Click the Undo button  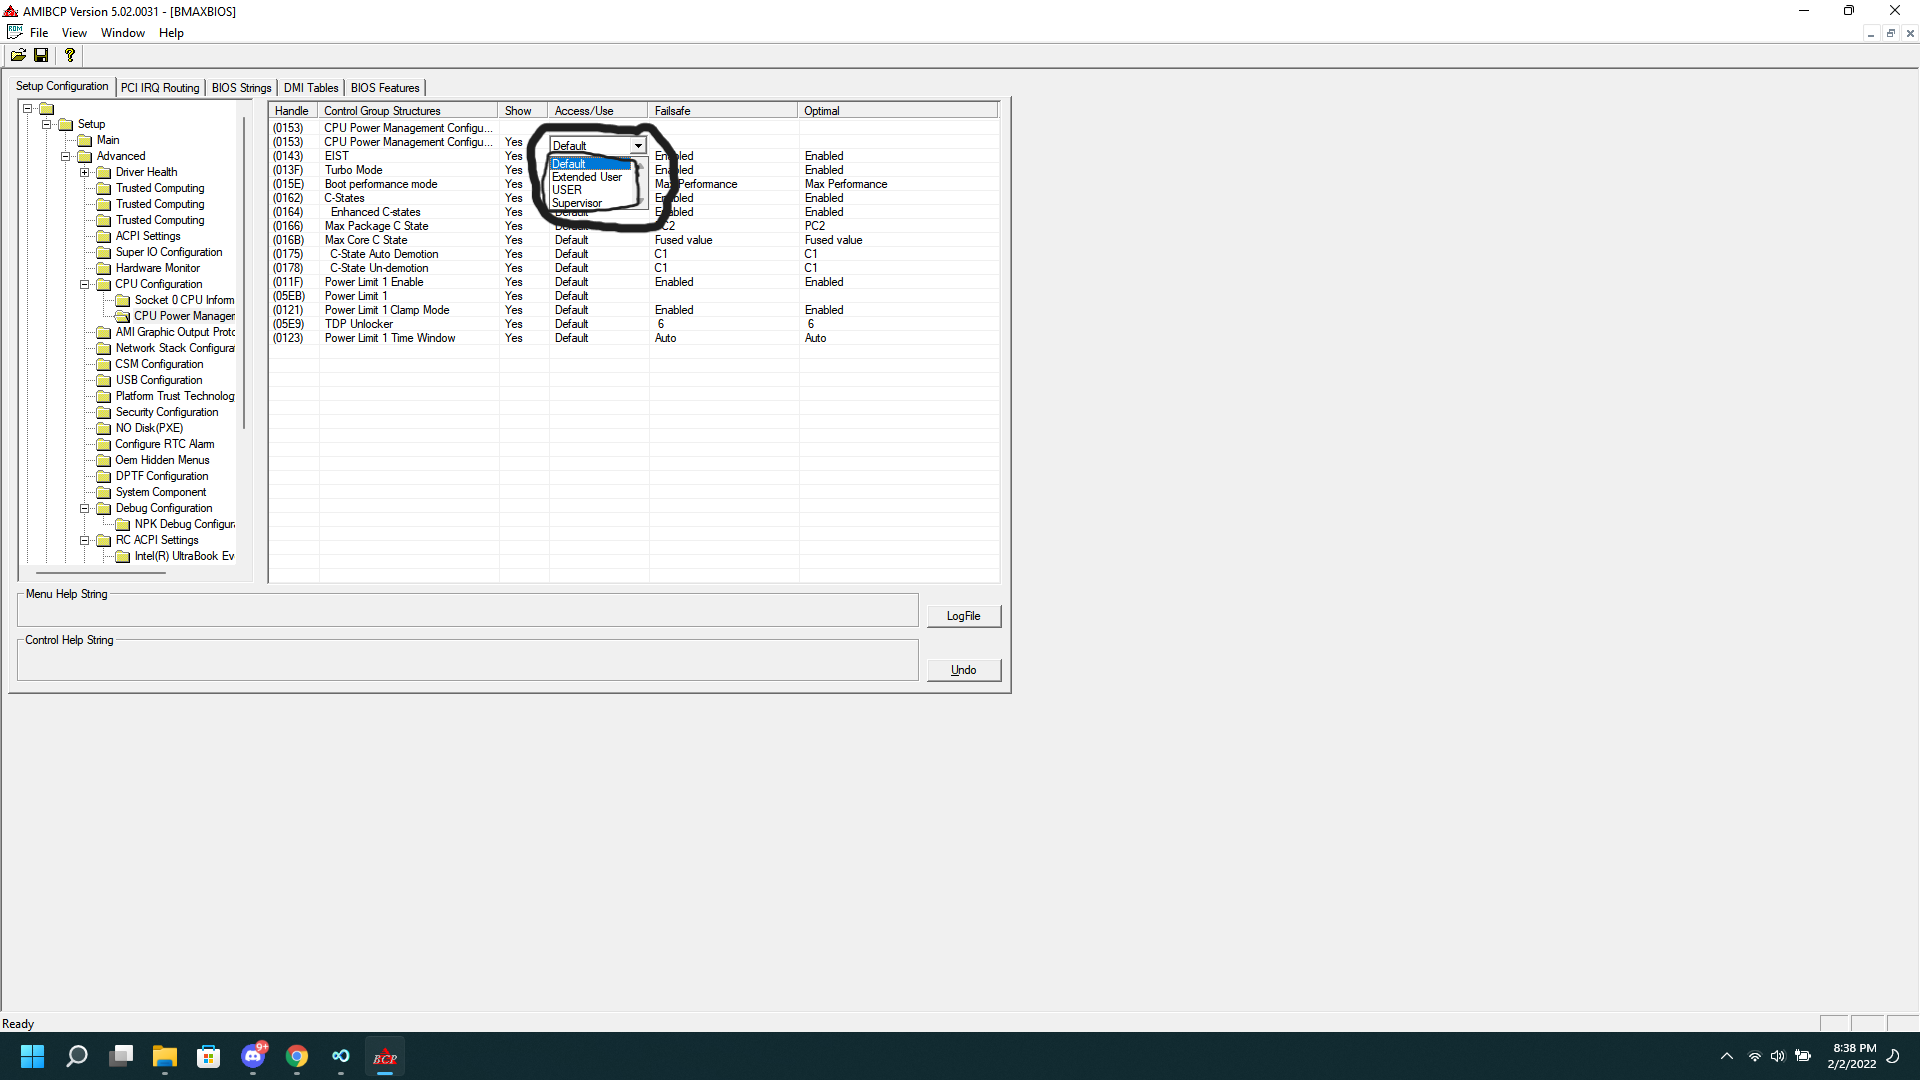[x=963, y=670]
